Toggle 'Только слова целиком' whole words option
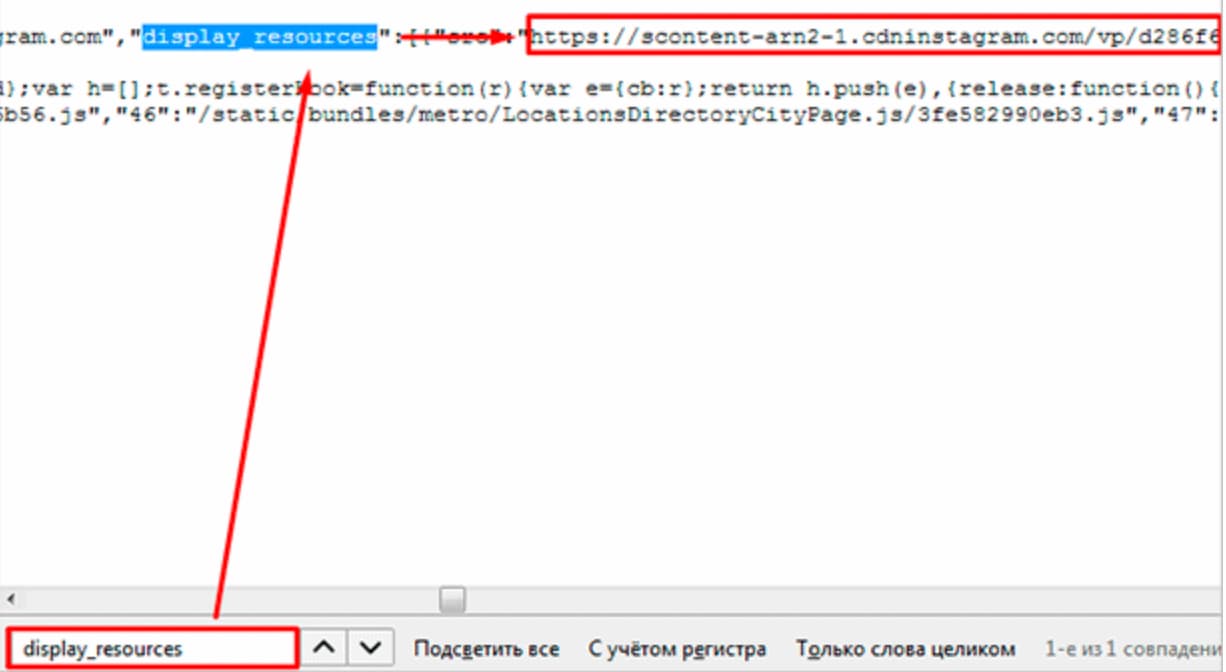The image size is (1226, 672). click(x=905, y=649)
